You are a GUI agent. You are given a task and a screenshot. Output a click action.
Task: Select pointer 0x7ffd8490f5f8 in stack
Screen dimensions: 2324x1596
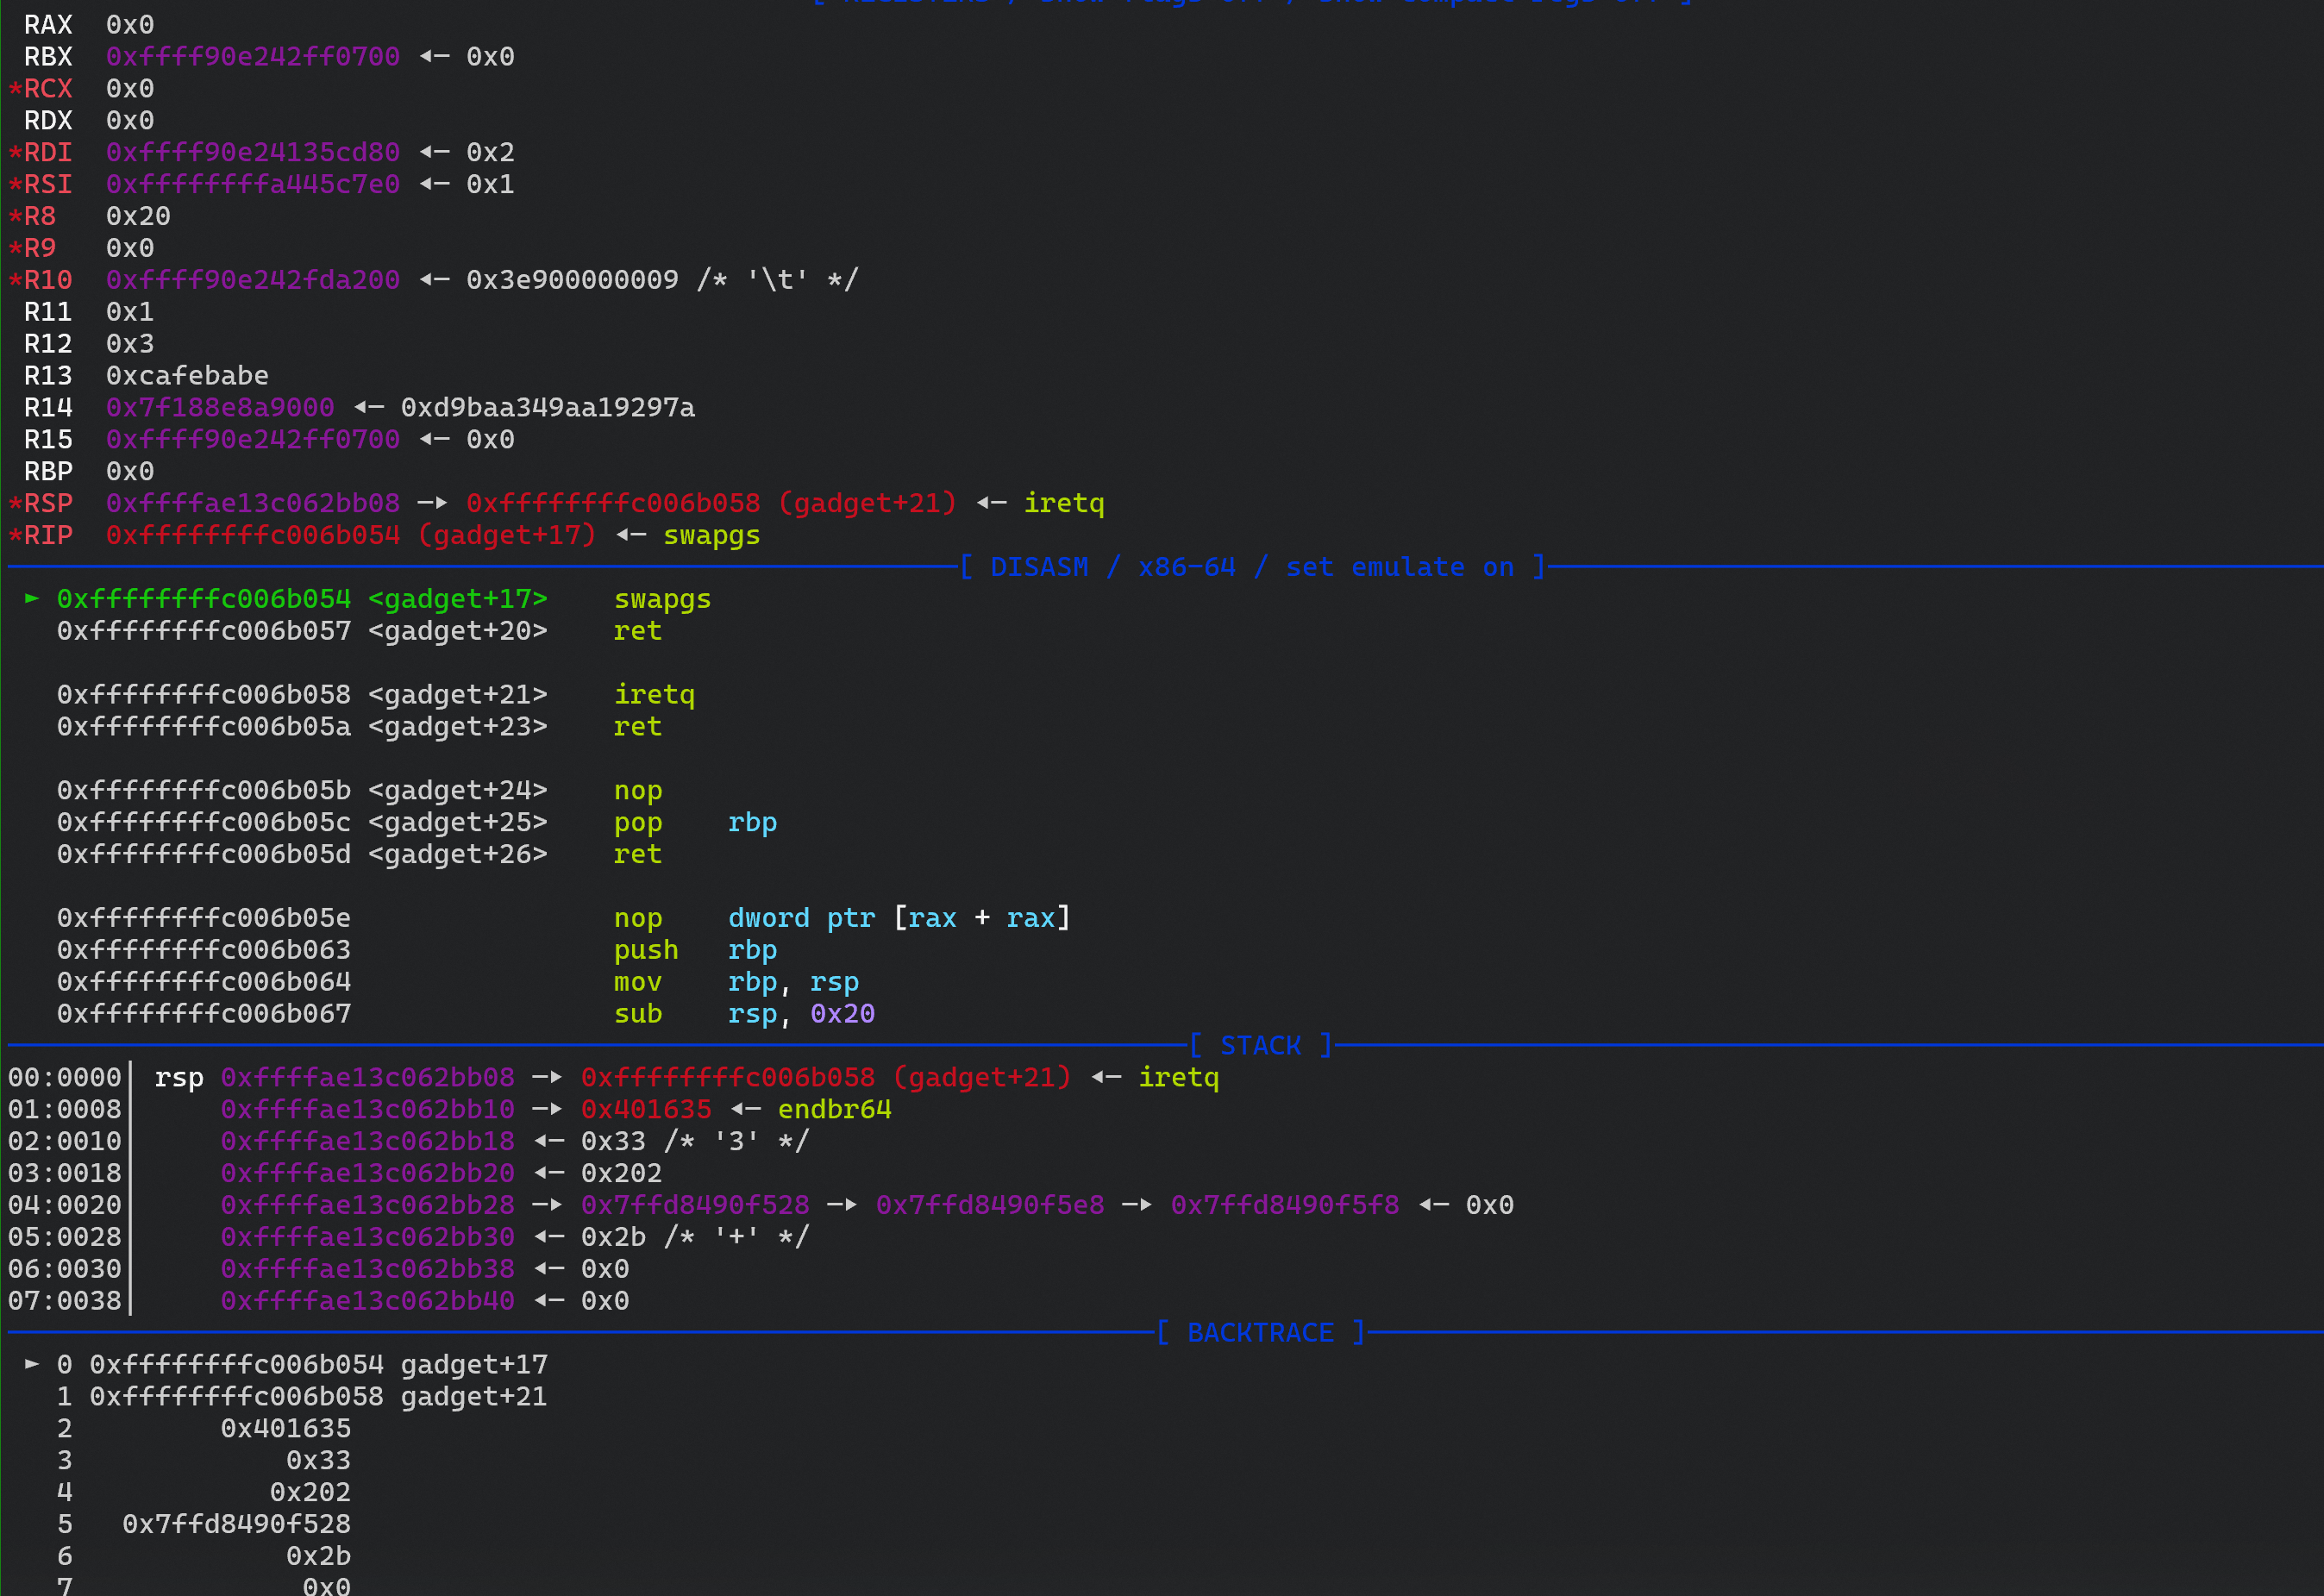point(1285,1206)
